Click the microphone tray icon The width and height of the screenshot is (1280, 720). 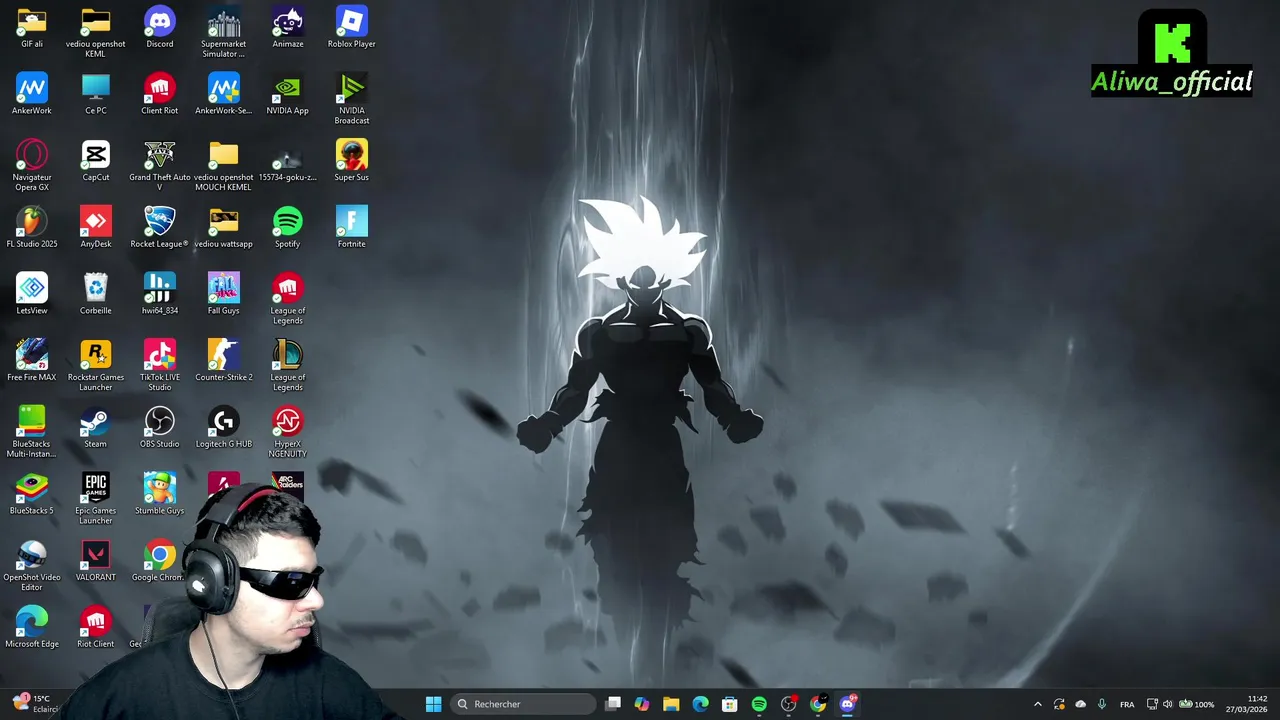(x=1101, y=704)
